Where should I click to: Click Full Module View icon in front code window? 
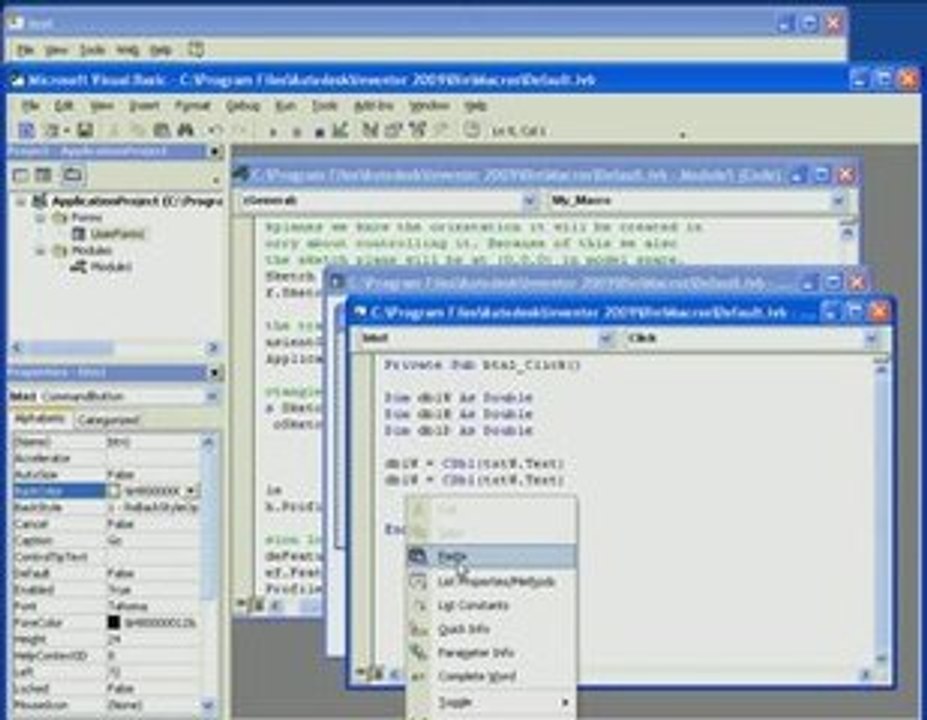pyautogui.click(x=376, y=674)
